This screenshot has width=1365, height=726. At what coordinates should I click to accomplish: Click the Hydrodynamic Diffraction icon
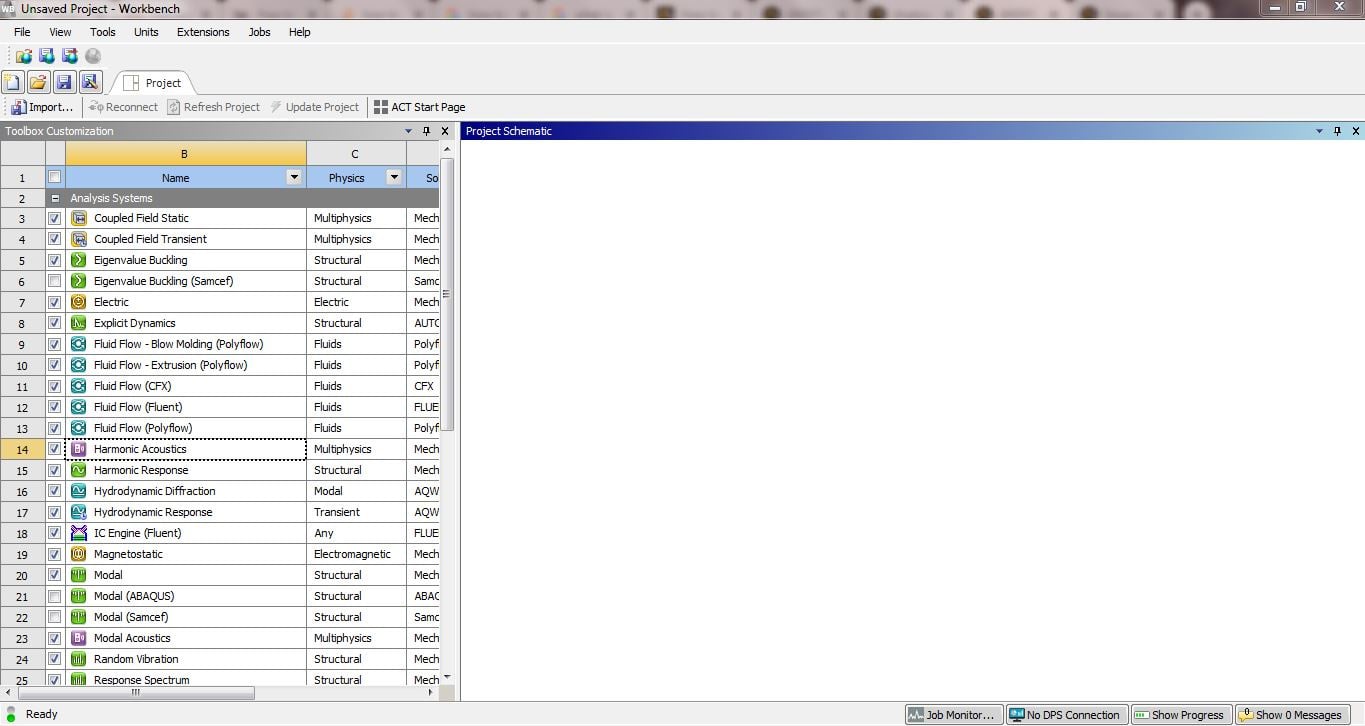(79, 491)
